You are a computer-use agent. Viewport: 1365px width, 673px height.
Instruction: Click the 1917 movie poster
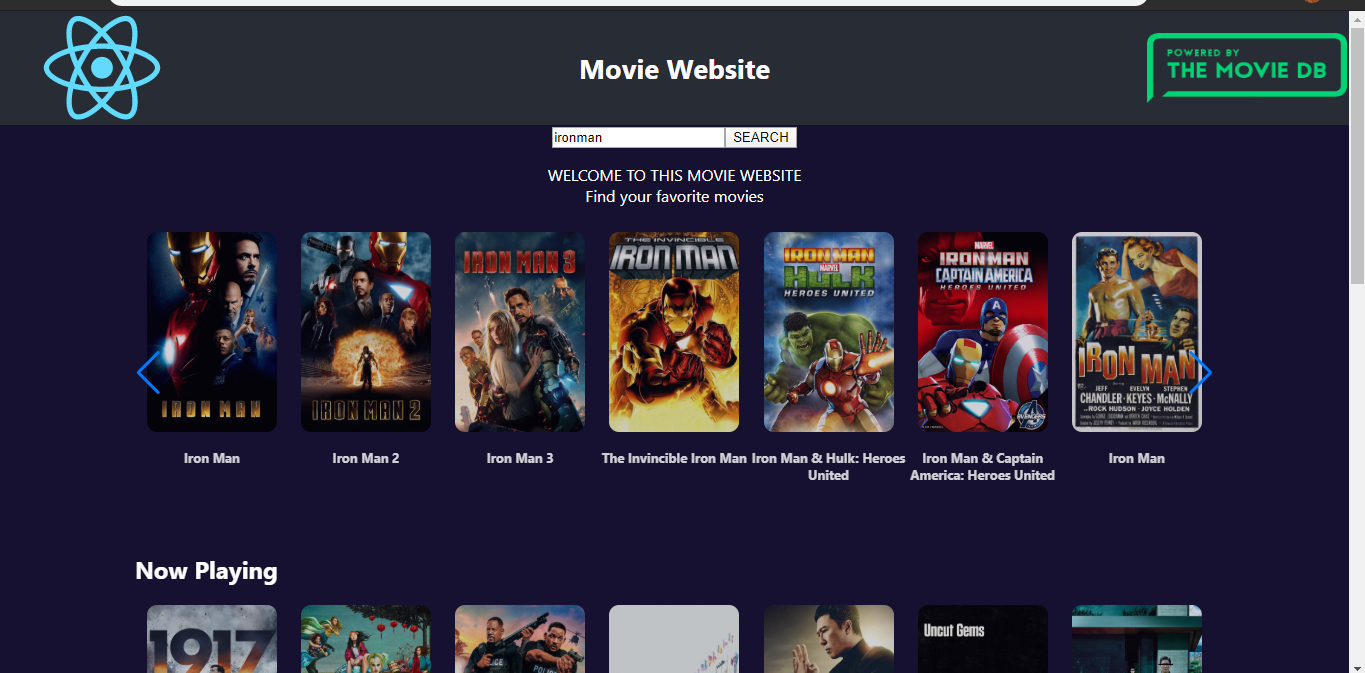coord(212,639)
